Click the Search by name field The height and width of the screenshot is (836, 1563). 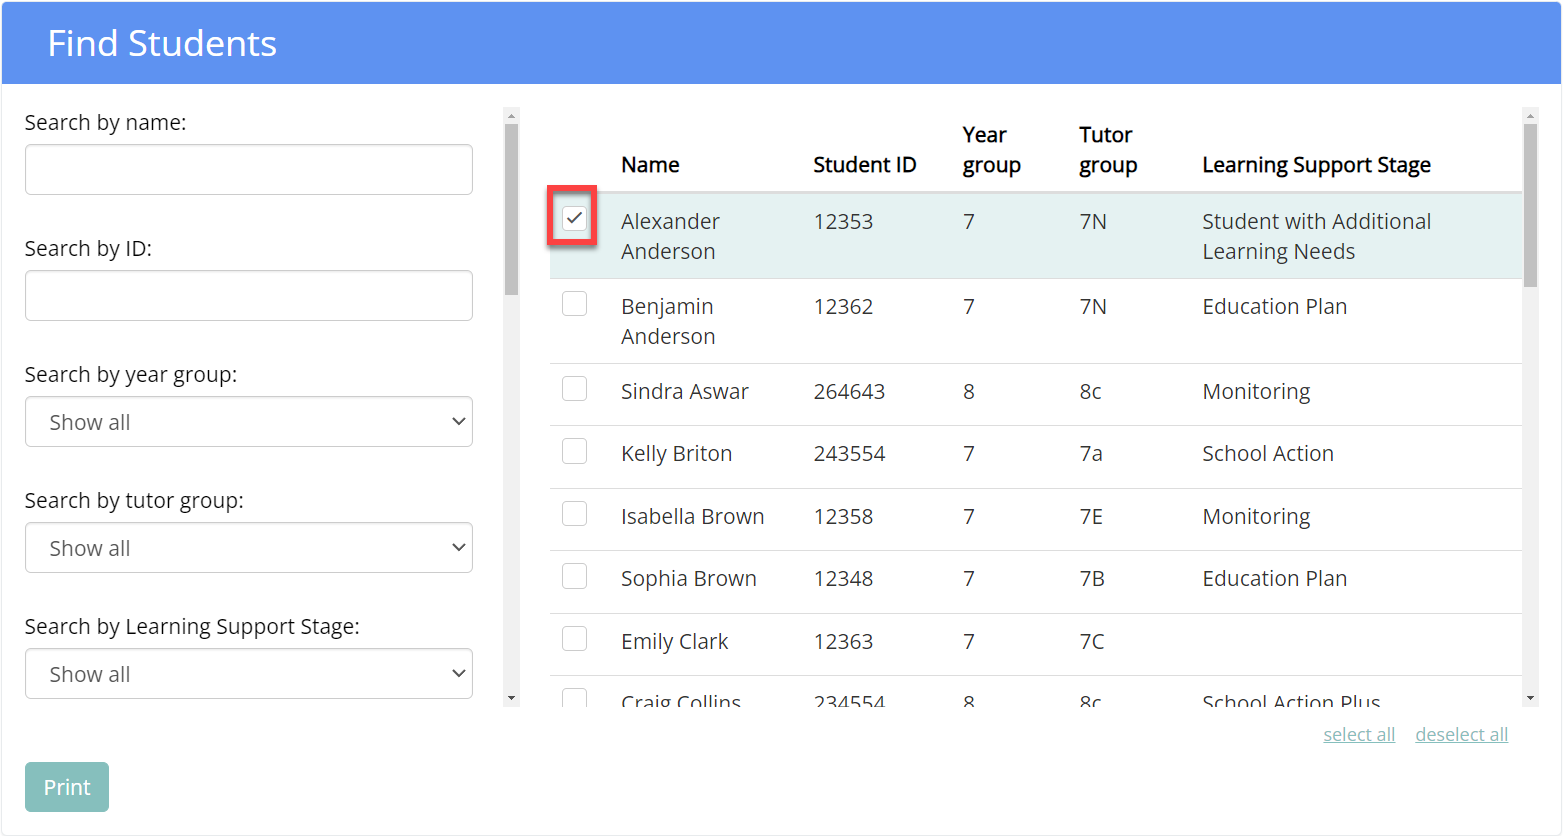[249, 170]
